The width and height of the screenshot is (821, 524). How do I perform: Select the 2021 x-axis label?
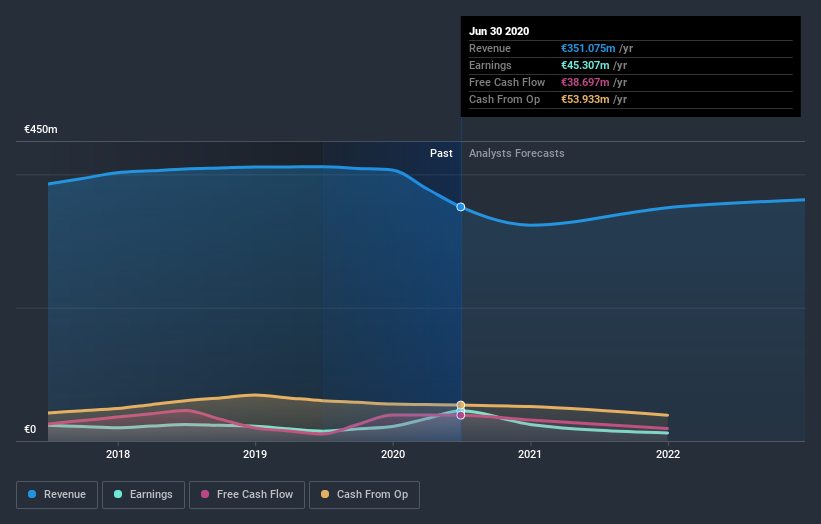[x=530, y=454]
